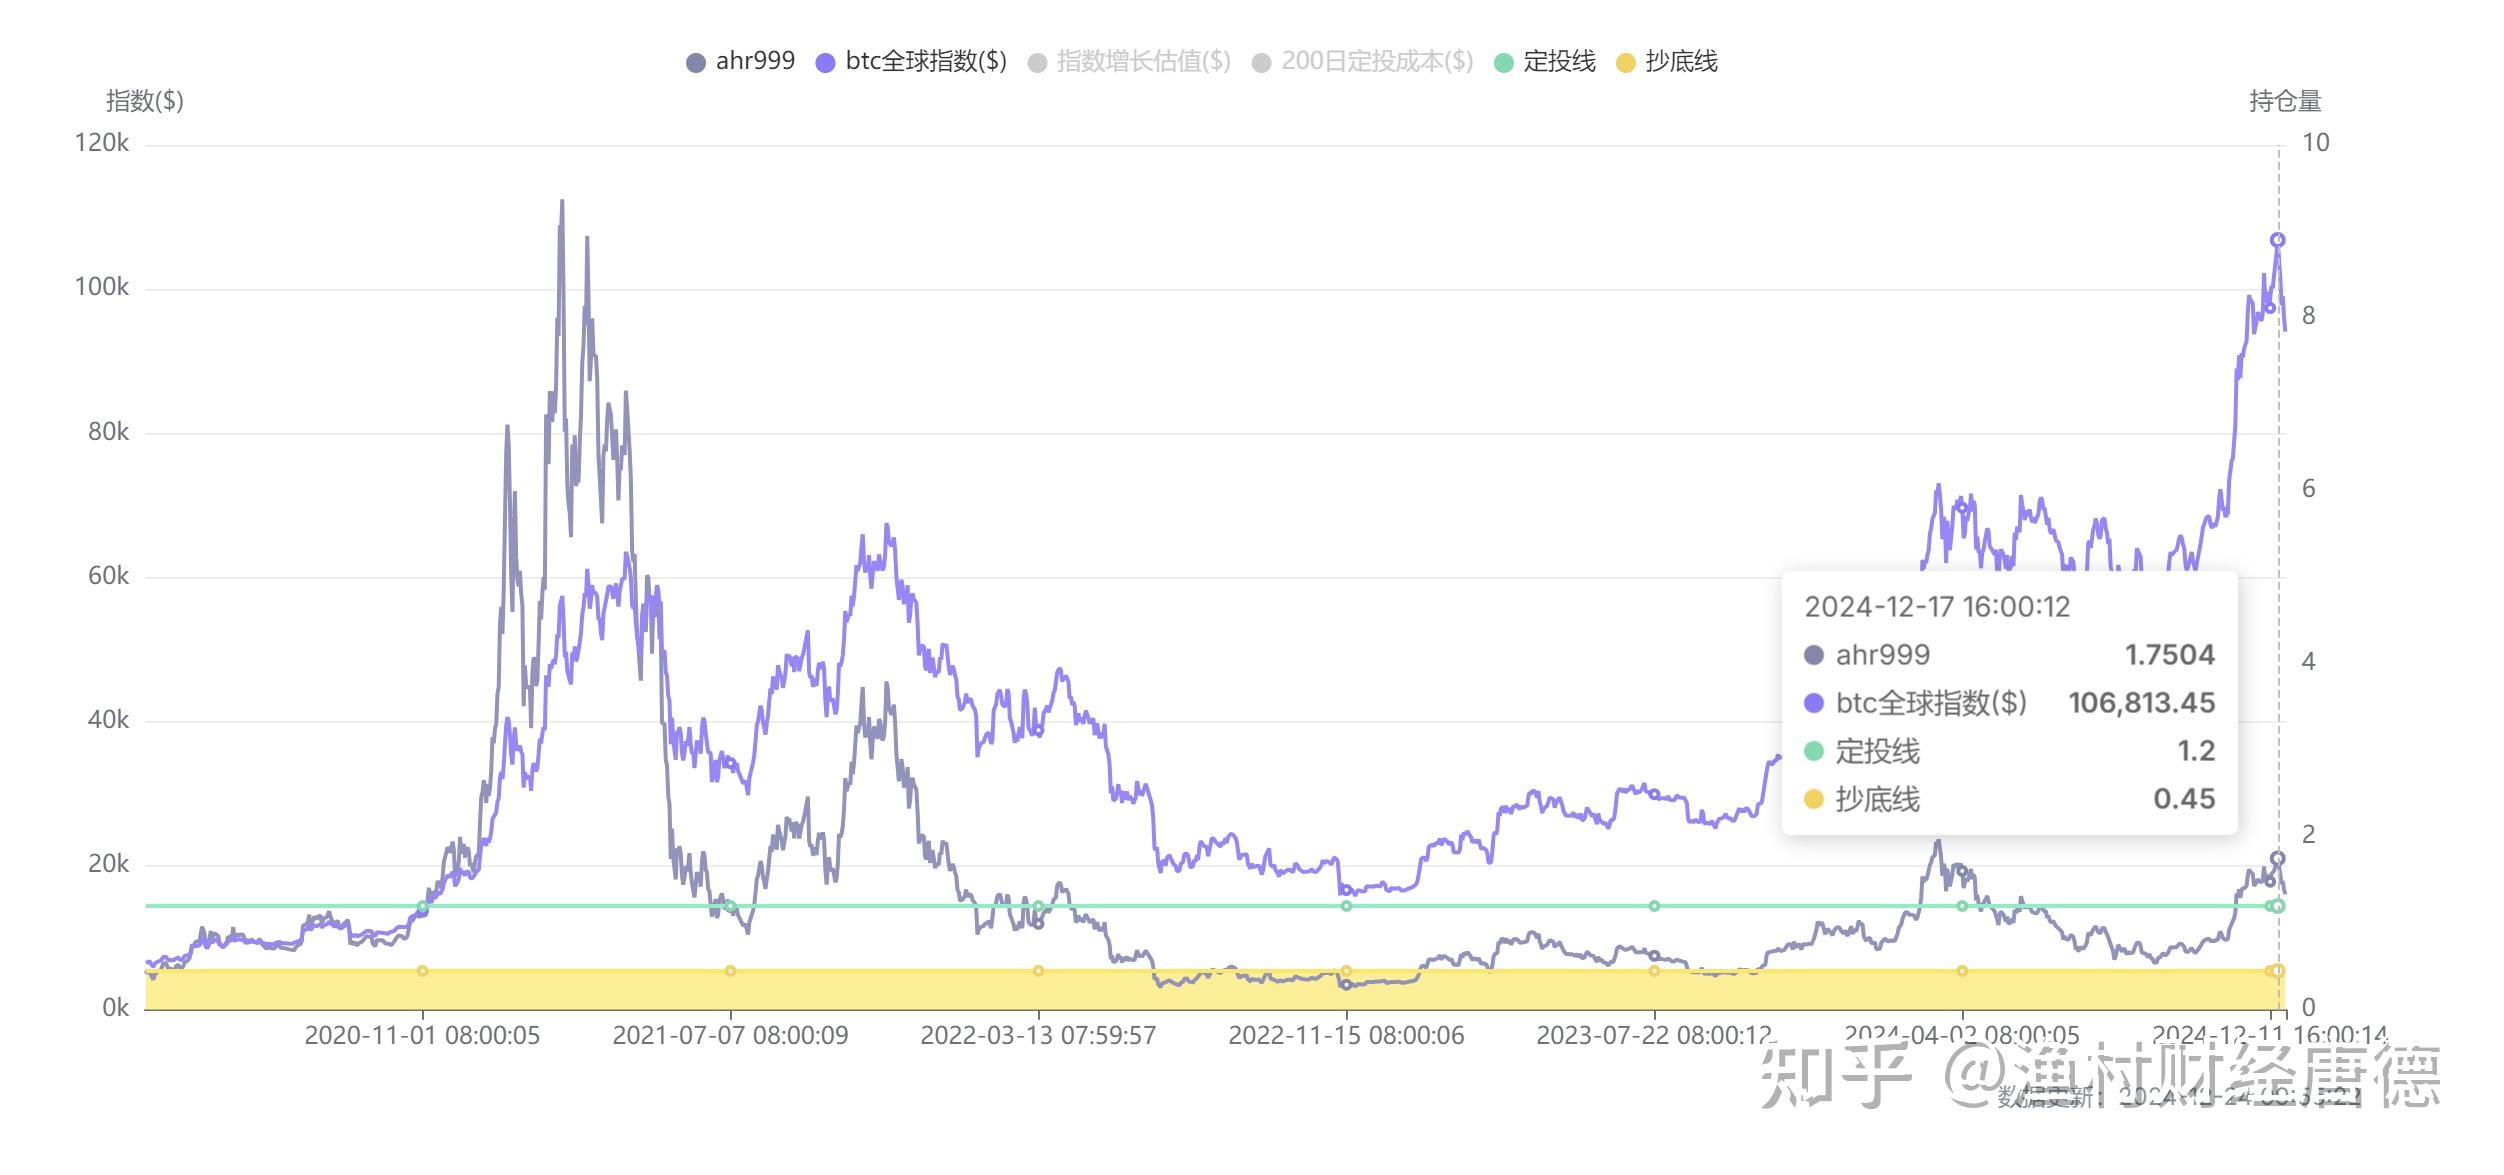Click ahr999 data point on hover line
The image size is (2504, 1175).
pyautogui.click(x=2278, y=858)
